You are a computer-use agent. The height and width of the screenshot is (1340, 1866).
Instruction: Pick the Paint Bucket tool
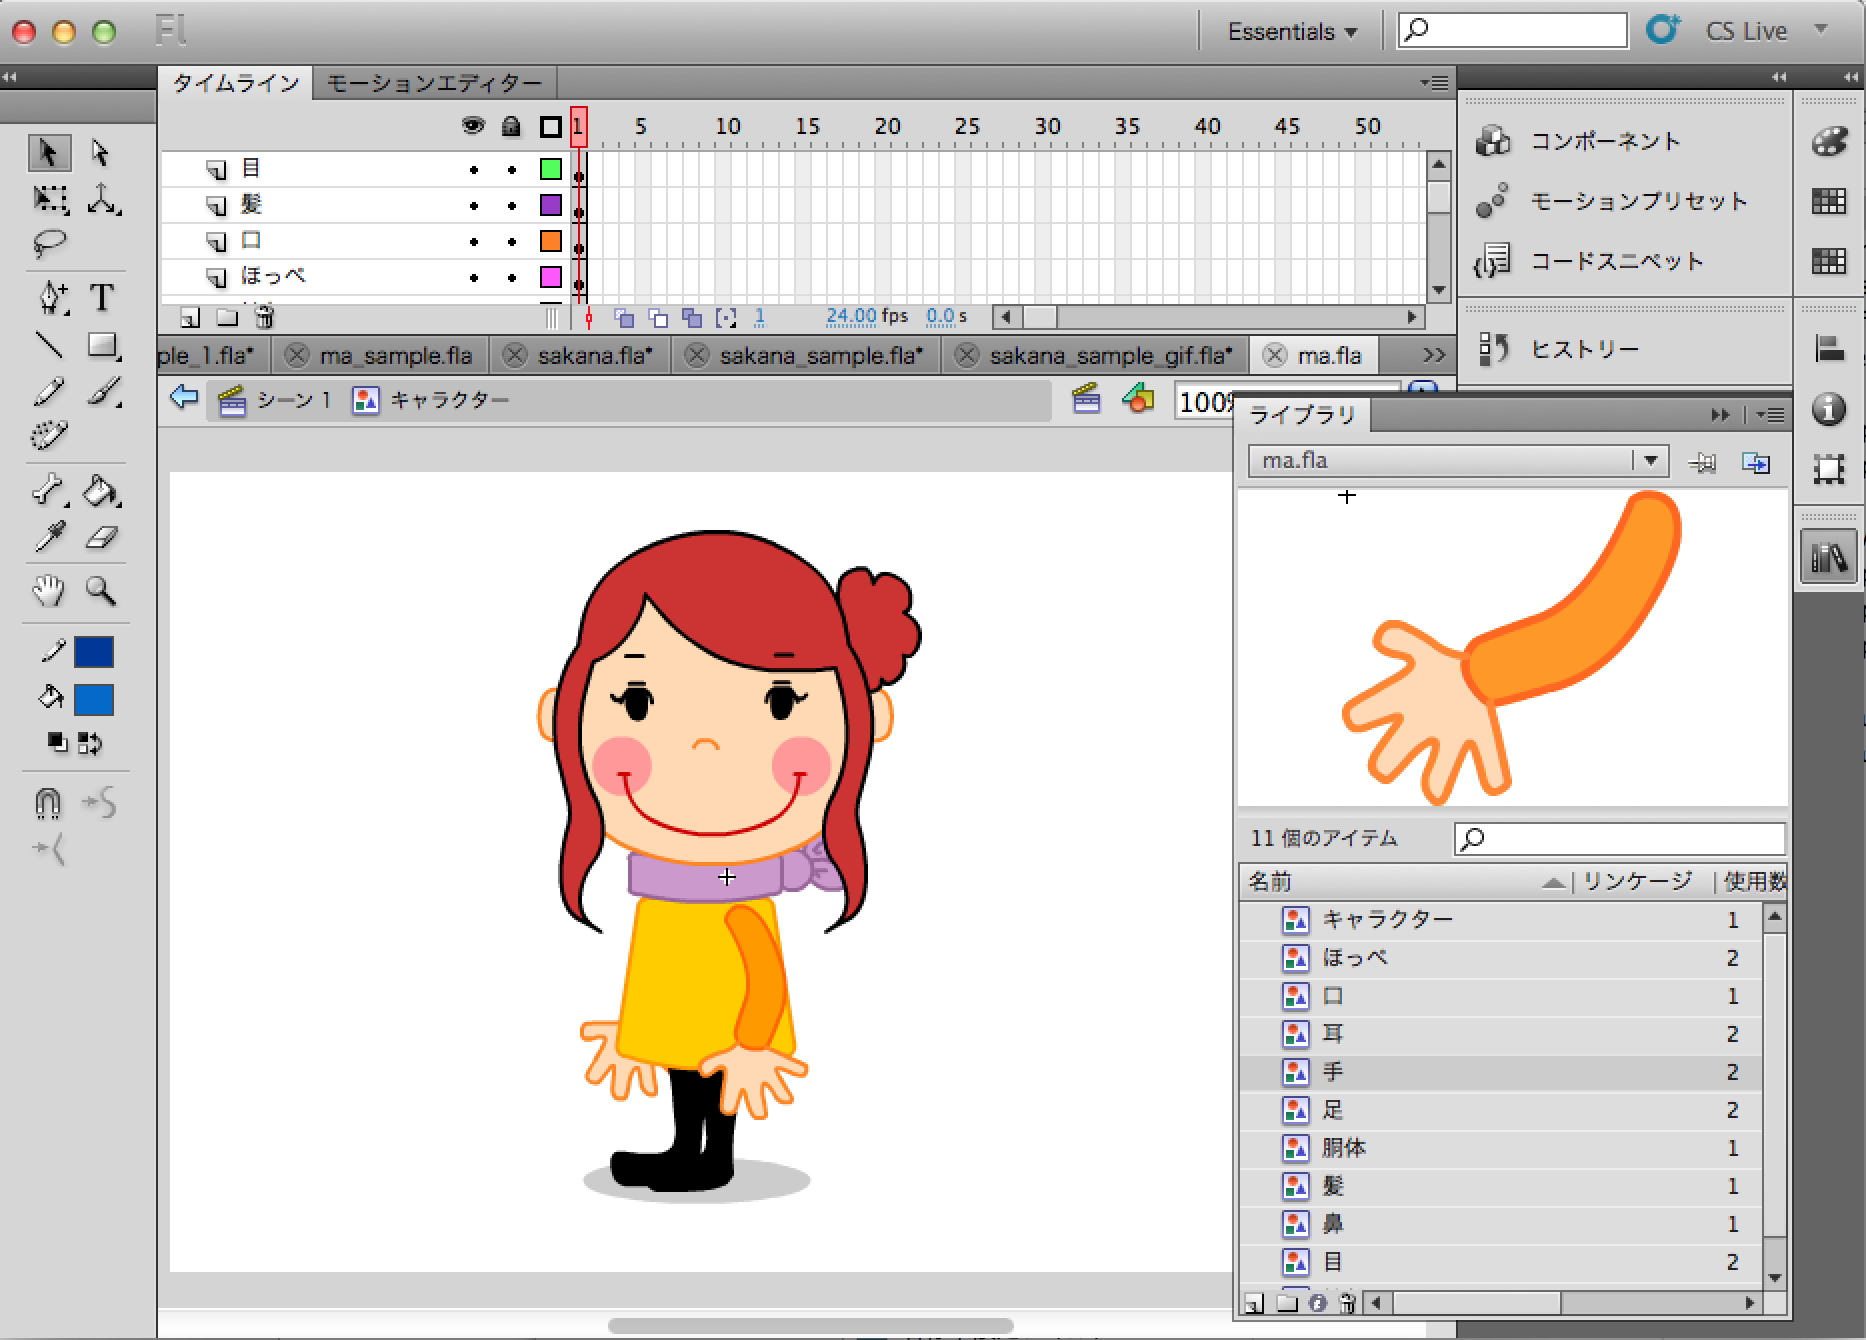pos(101,491)
